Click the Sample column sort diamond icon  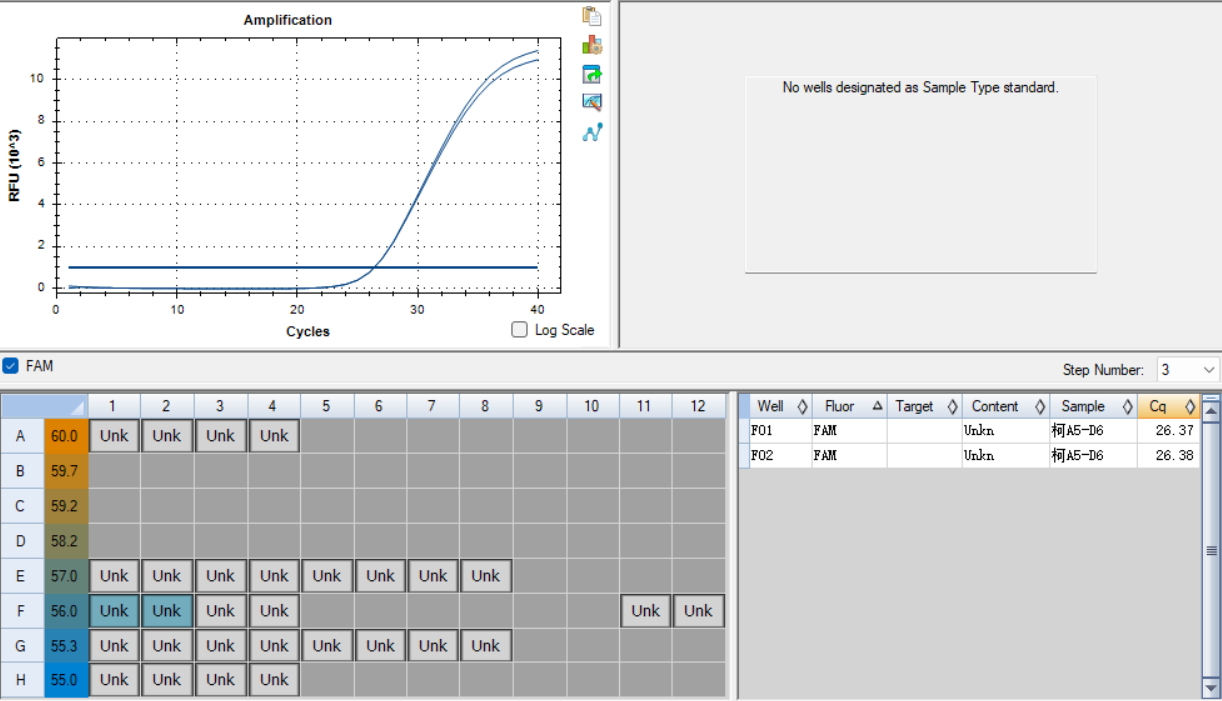pos(1127,407)
